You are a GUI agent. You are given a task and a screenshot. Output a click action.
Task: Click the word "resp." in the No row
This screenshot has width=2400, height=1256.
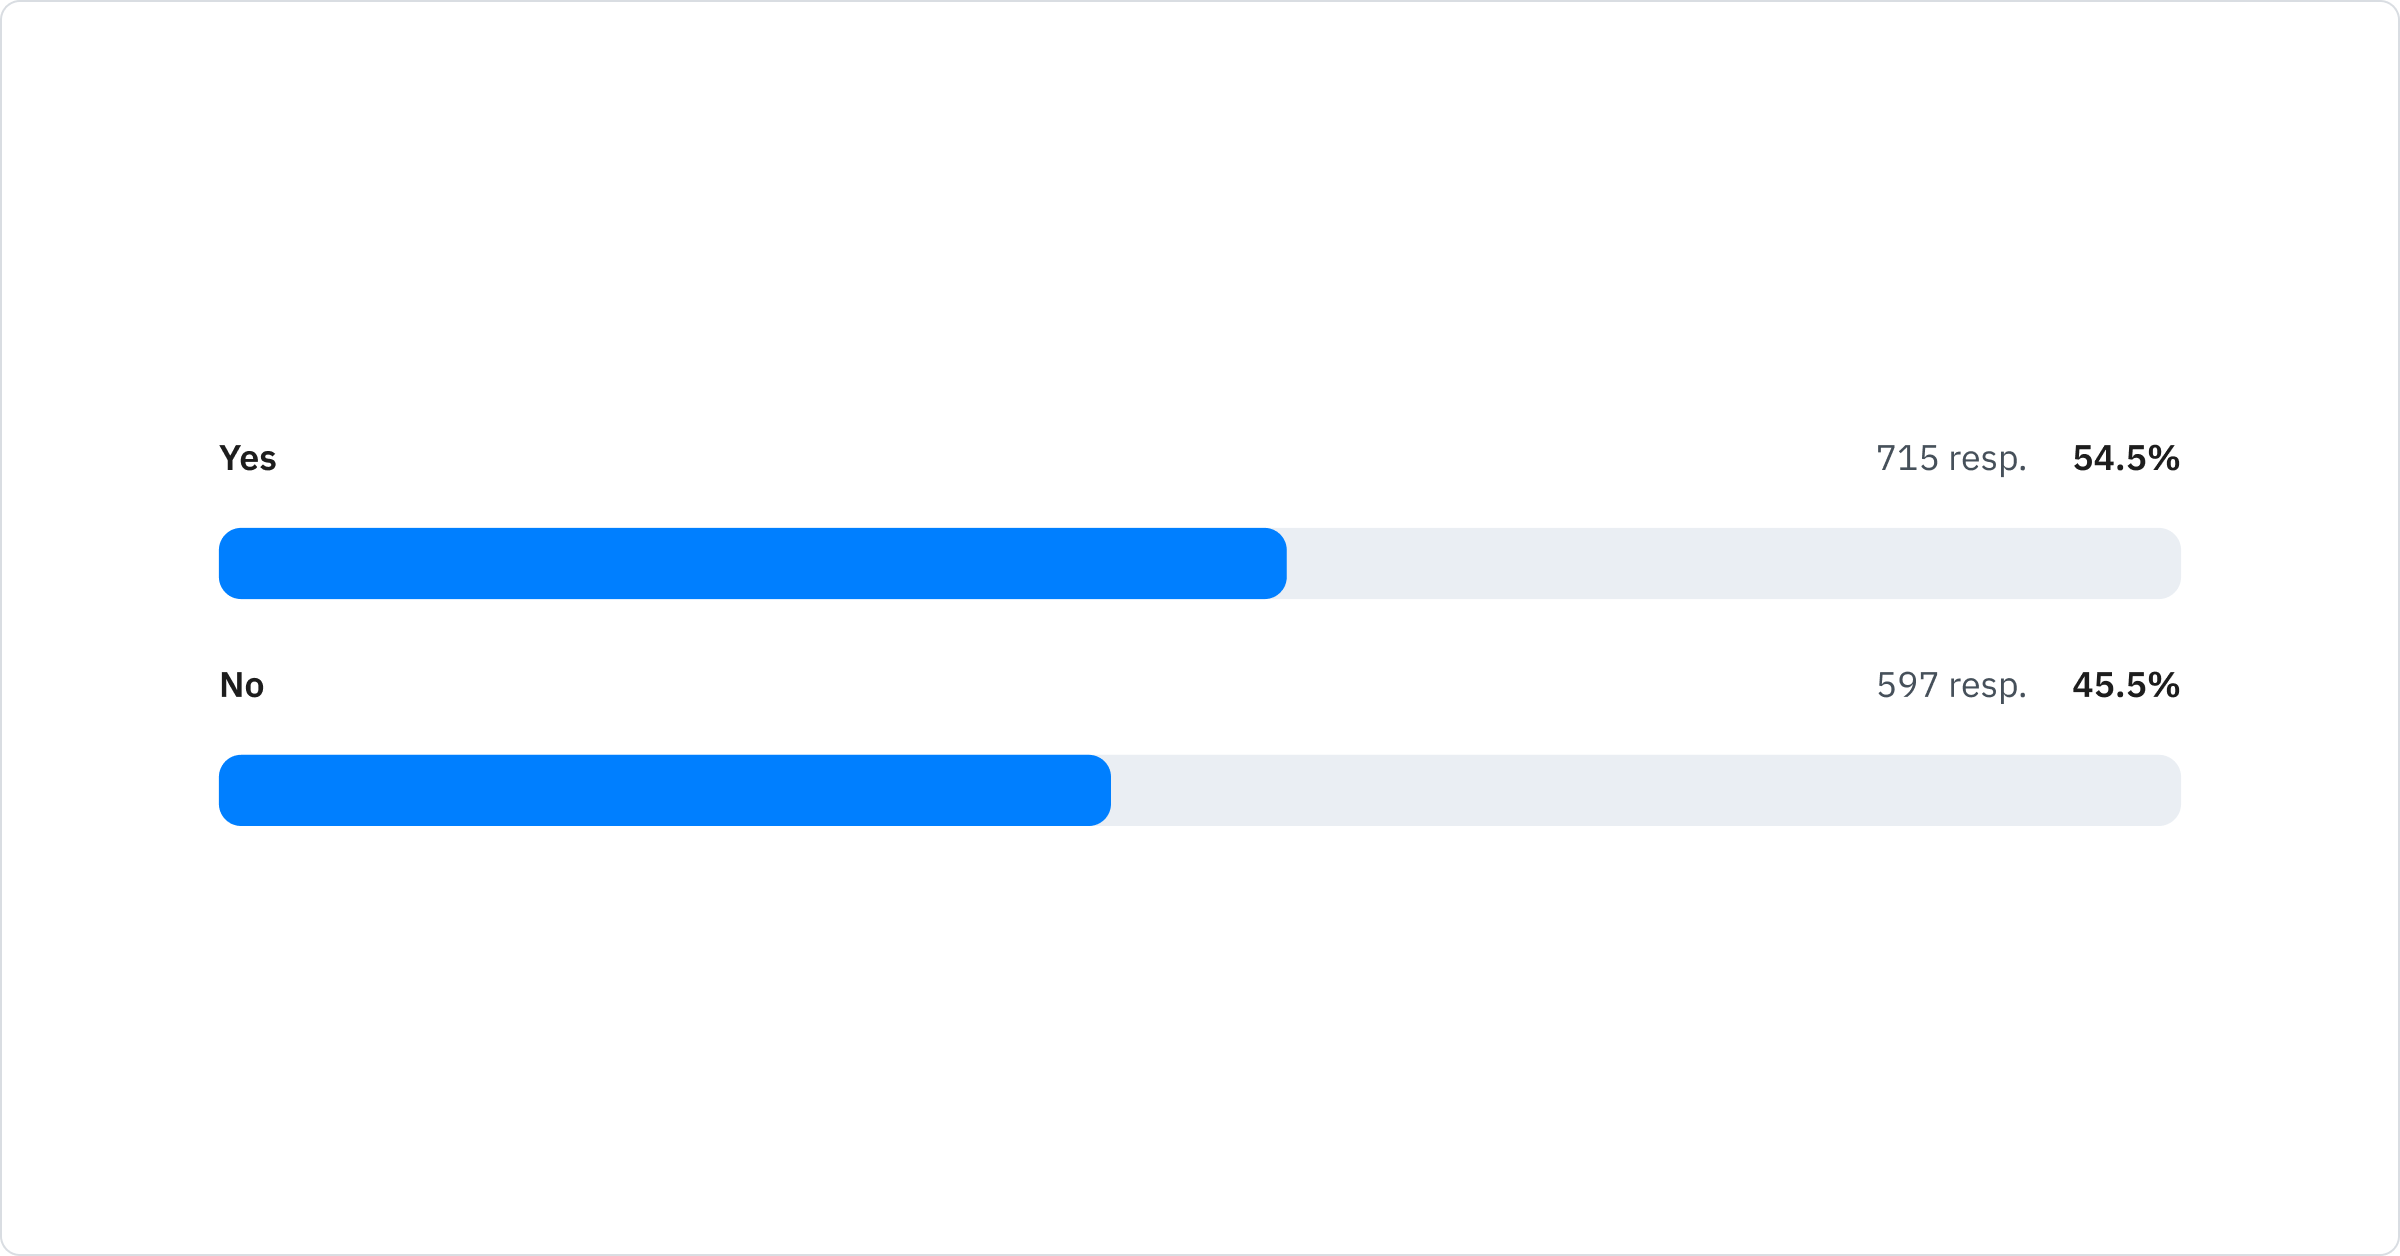[x=1987, y=687]
